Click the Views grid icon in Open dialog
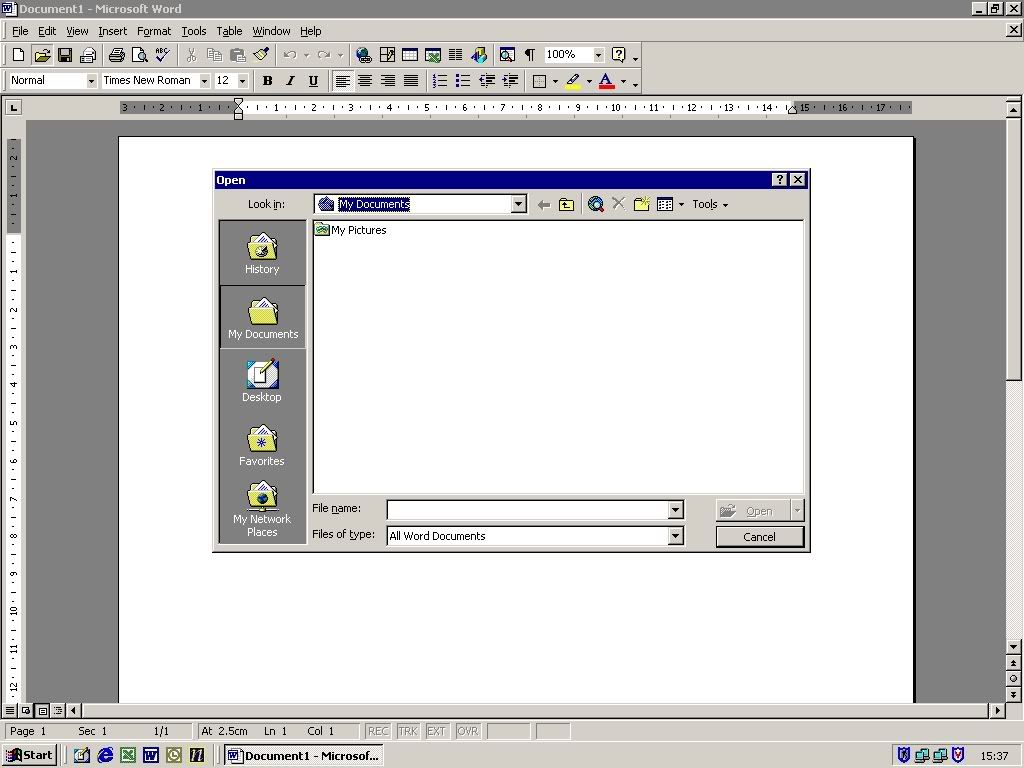Image resolution: width=1024 pixels, height=768 pixels. pos(665,204)
